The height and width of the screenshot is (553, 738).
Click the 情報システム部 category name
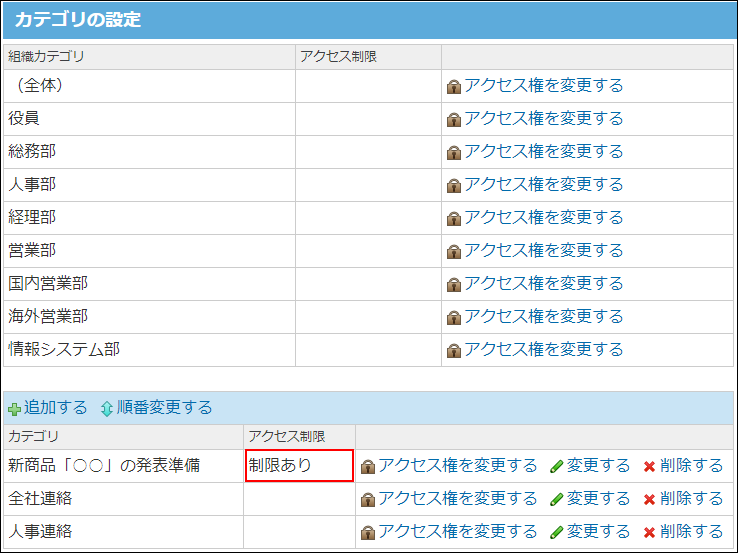(64, 349)
